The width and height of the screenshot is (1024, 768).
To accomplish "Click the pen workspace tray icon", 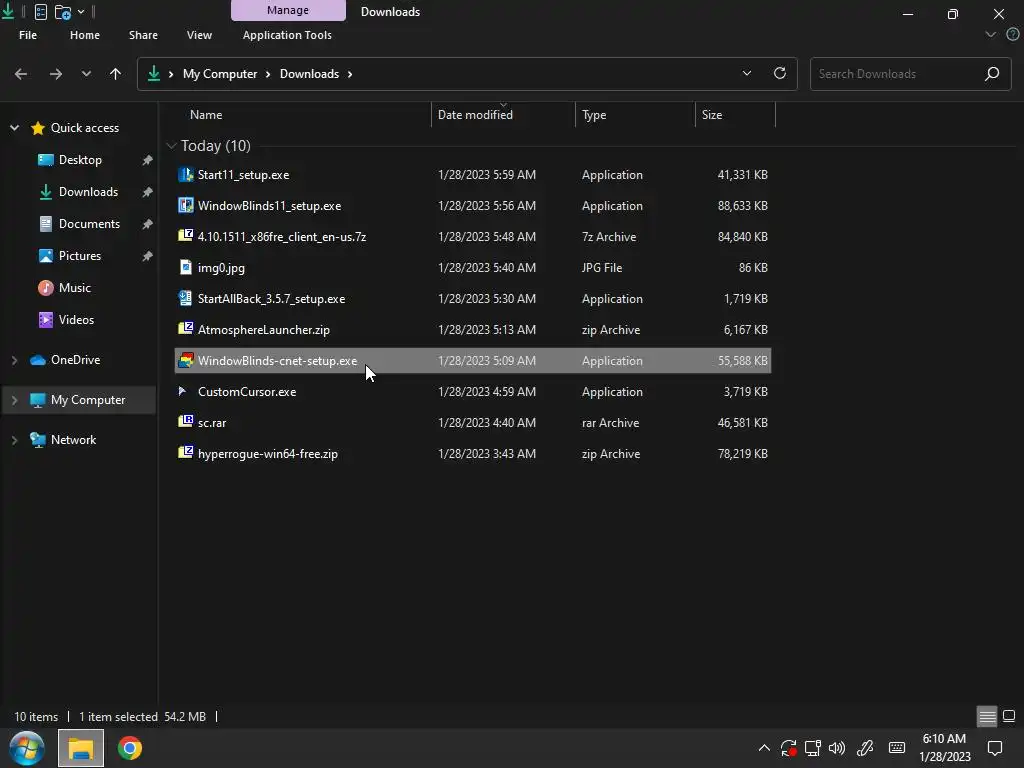I will [x=865, y=748].
